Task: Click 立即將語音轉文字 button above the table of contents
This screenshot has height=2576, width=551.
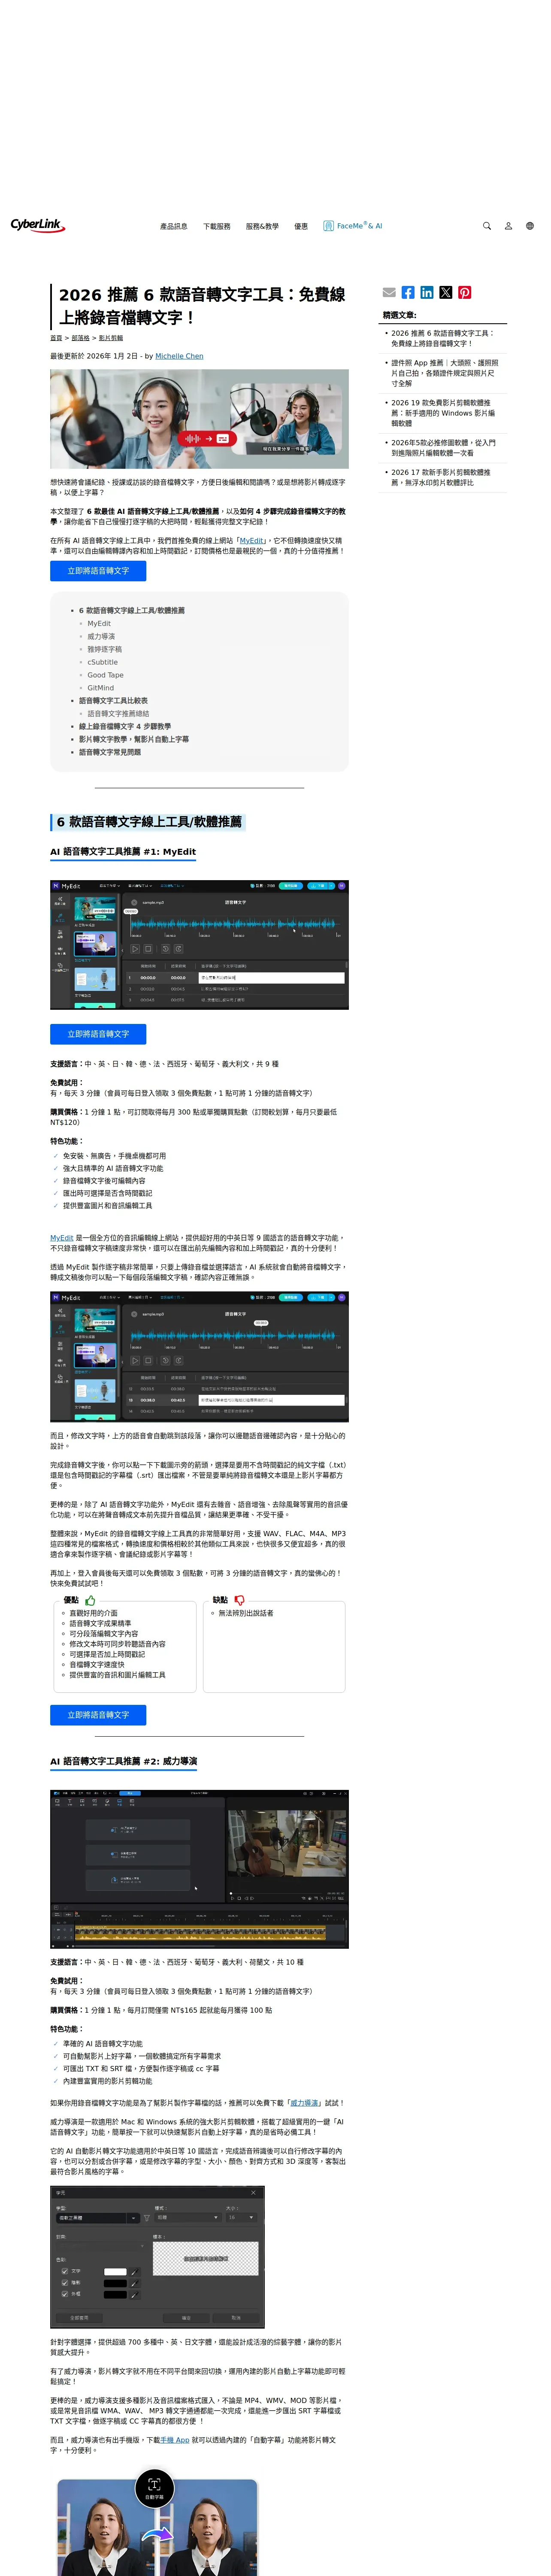Action: point(98,571)
